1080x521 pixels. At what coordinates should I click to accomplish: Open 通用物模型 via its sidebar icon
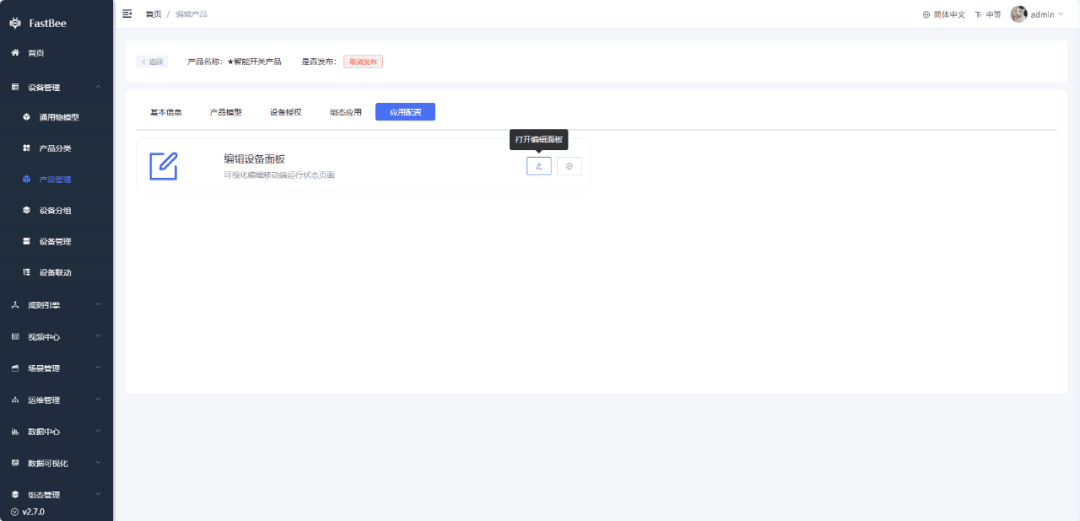[27, 117]
